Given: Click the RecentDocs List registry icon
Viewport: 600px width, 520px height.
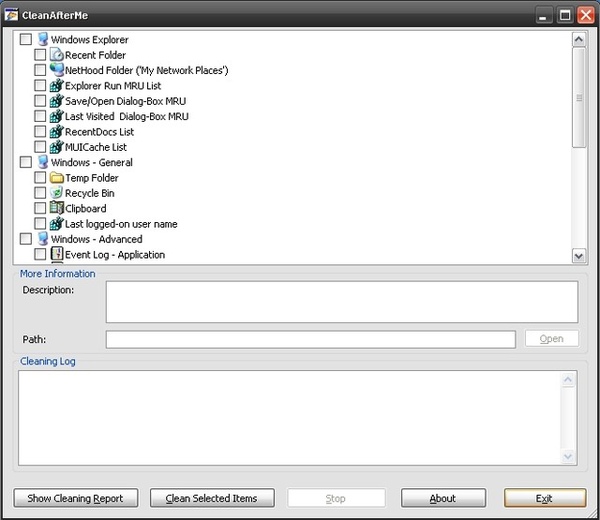Looking at the screenshot, I should (57, 132).
